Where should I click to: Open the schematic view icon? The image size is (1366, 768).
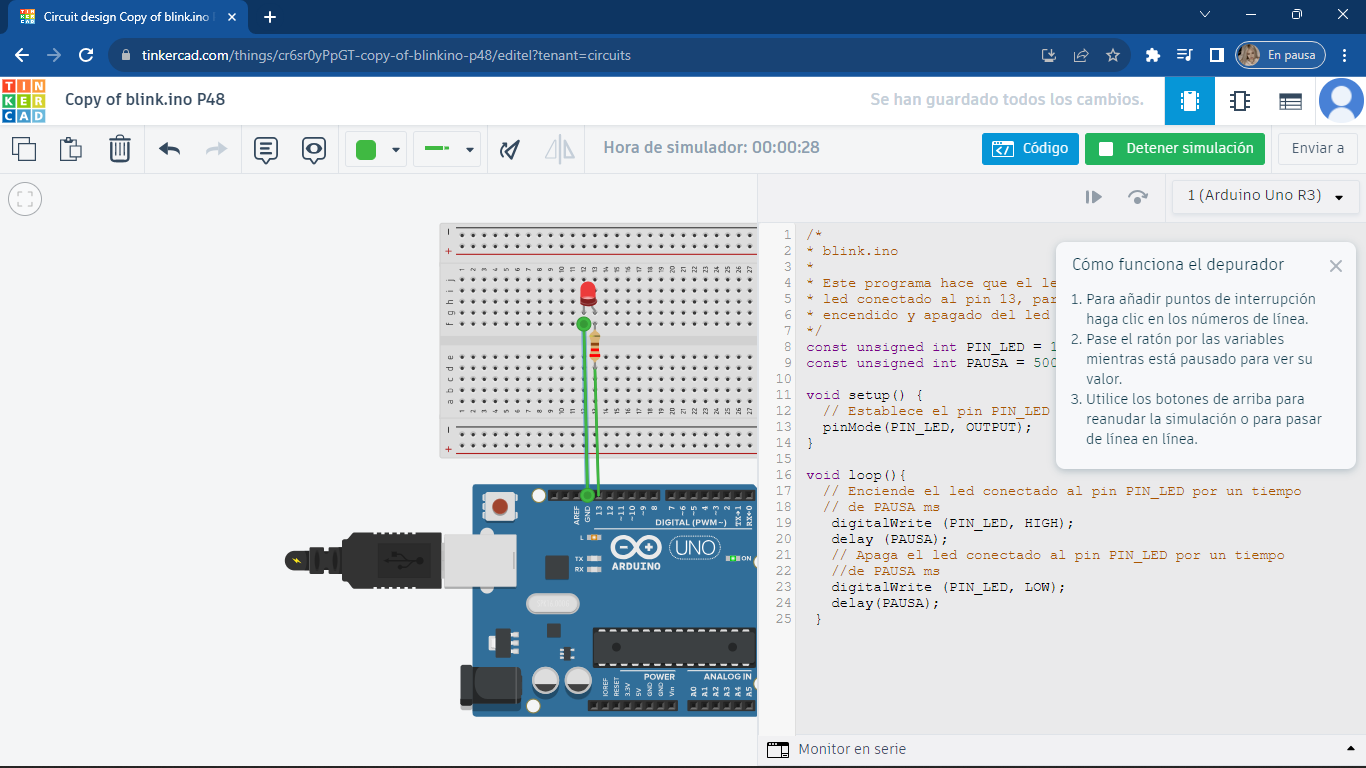(1240, 101)
